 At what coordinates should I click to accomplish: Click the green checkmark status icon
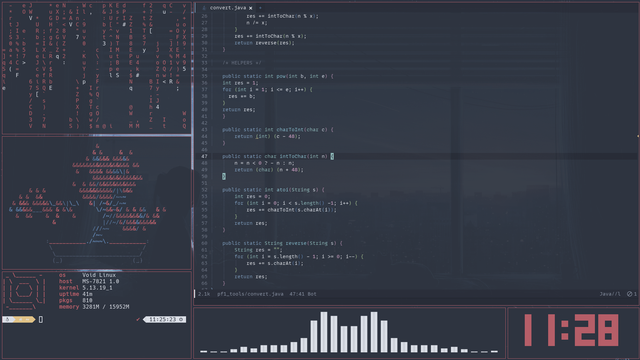138,319
